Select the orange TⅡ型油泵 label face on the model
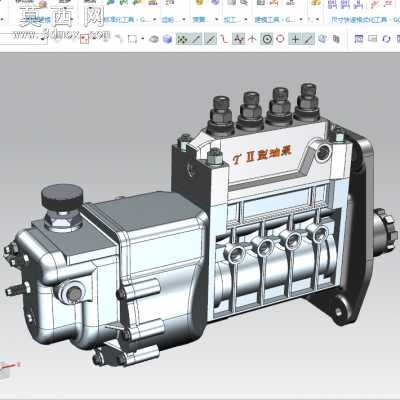This screenshot has height=400, width=400. pyautogui.click(x=262, y=155)
